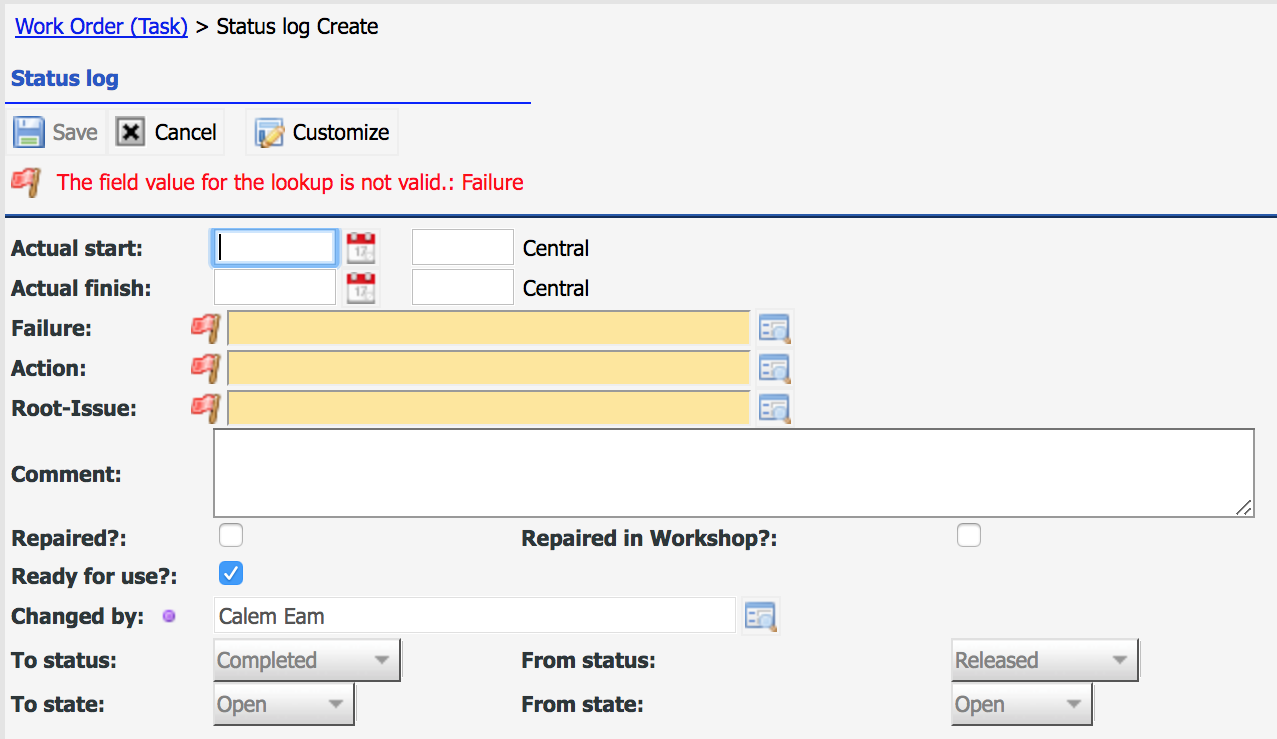Open the From status dropdown
The height and width of the screenshot is (739, 1277).
click(1044, 661)
